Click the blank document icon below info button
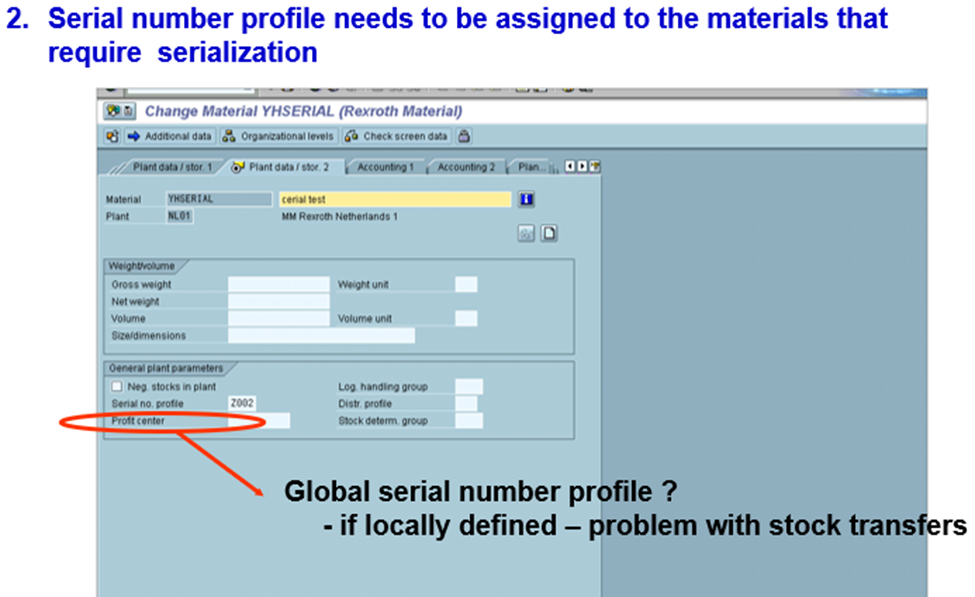The width and height of the screenshot is (975, 597). pyautogui.click(x=549, y=234)
